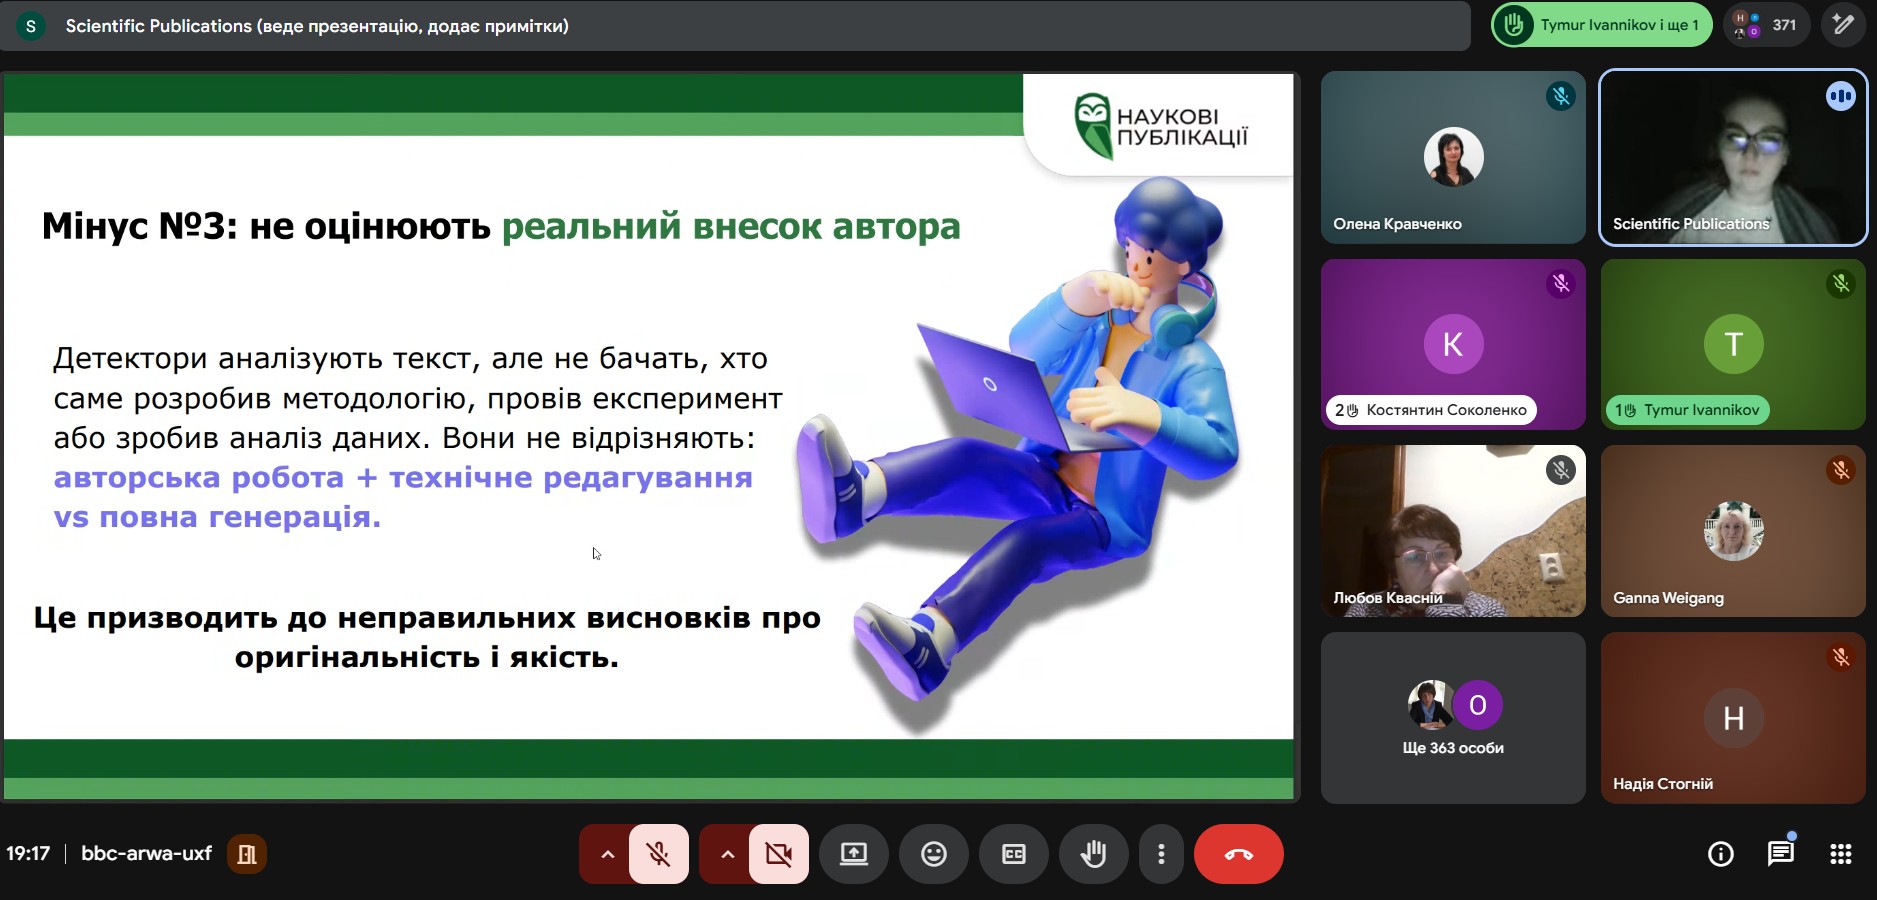The image size is (1877, 900).
Task: Raise hand using the hand icon
Action: coord(1093,854)
